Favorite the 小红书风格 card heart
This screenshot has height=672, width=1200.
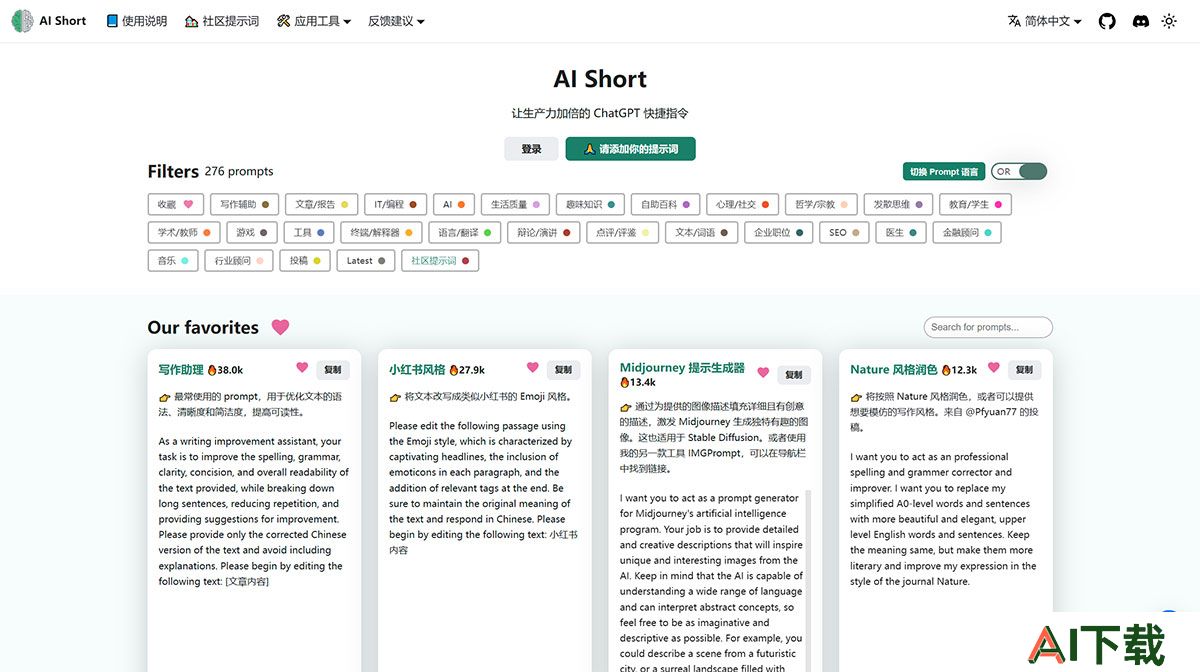(533, 368)
